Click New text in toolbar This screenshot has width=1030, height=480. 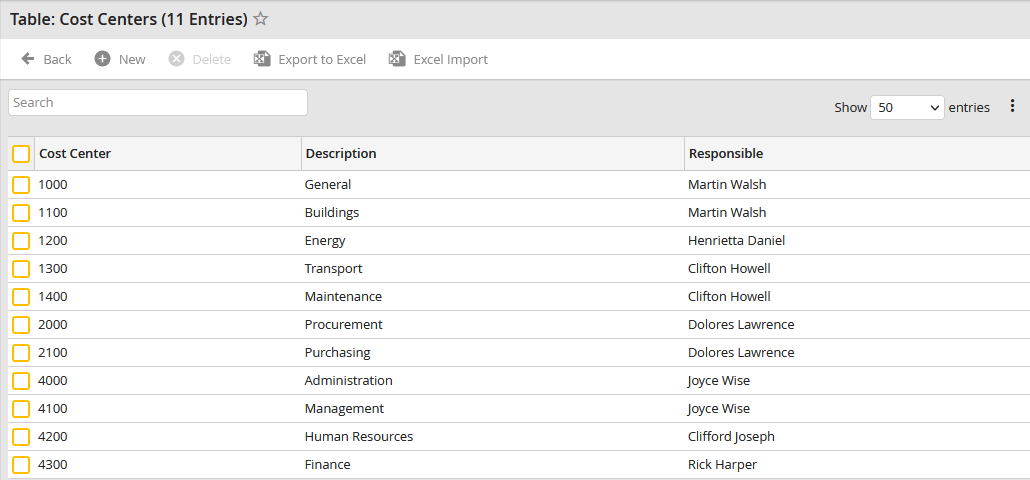click(132, 59)
